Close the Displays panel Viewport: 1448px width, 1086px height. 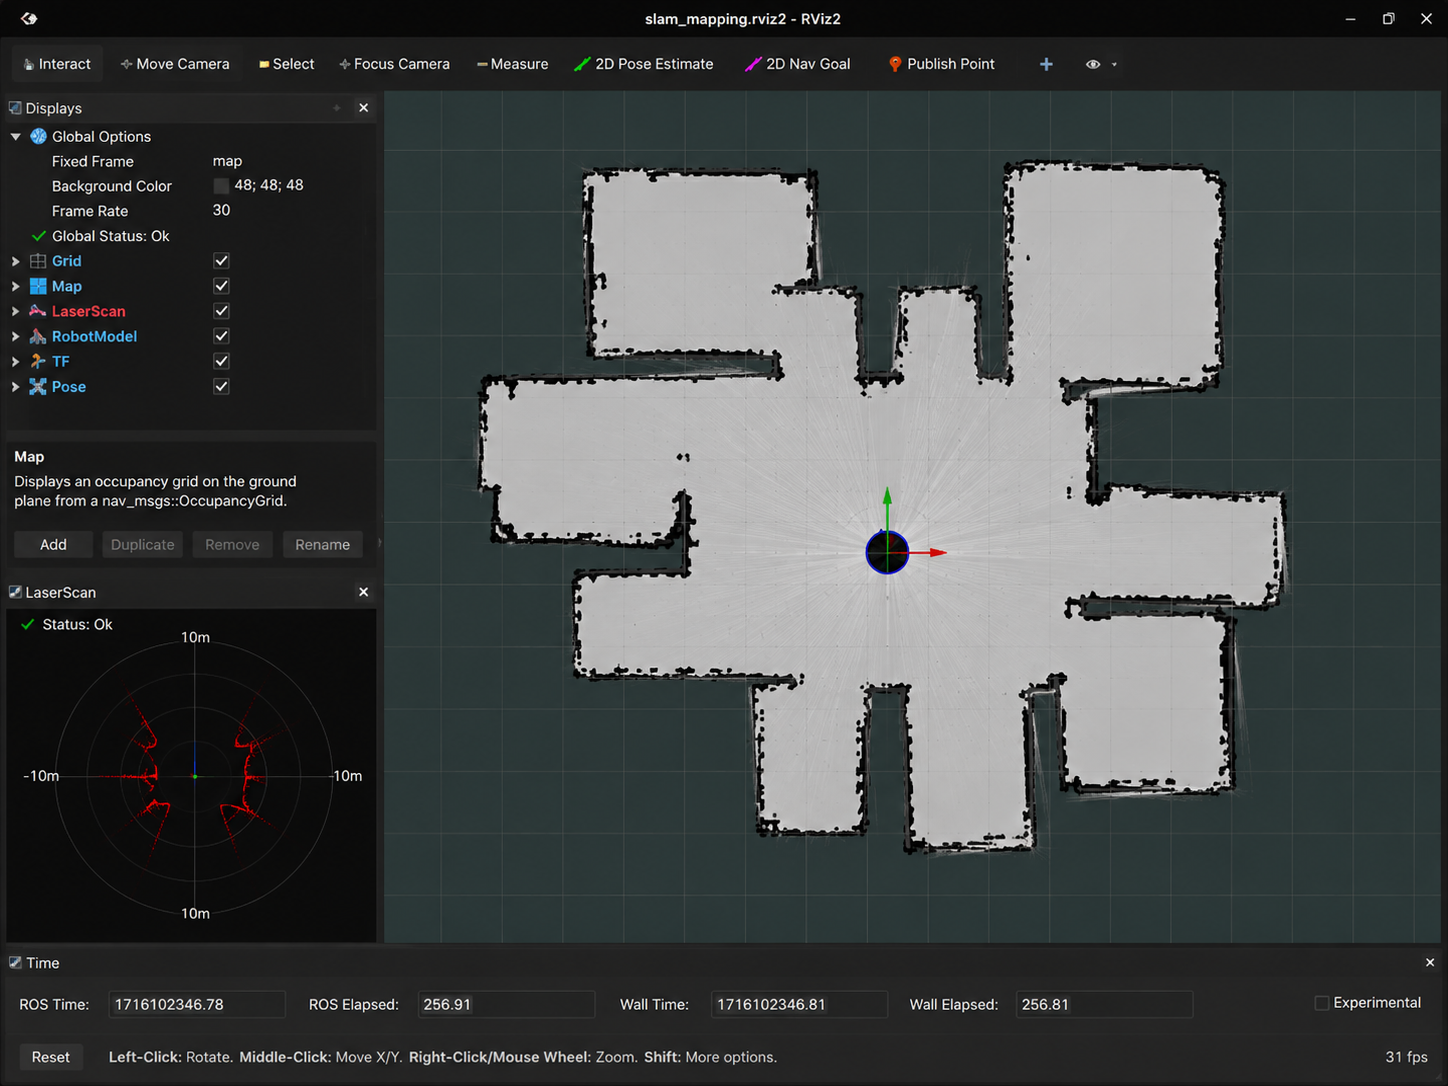click(x=364, y=108)
